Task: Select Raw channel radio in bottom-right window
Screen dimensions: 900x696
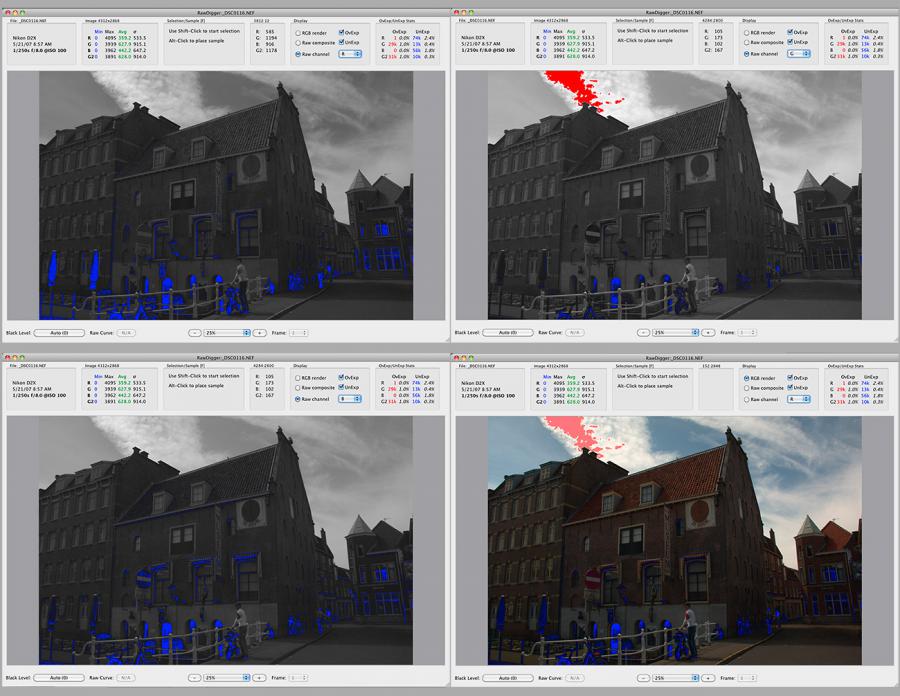Action: click(x=747, y=399)
